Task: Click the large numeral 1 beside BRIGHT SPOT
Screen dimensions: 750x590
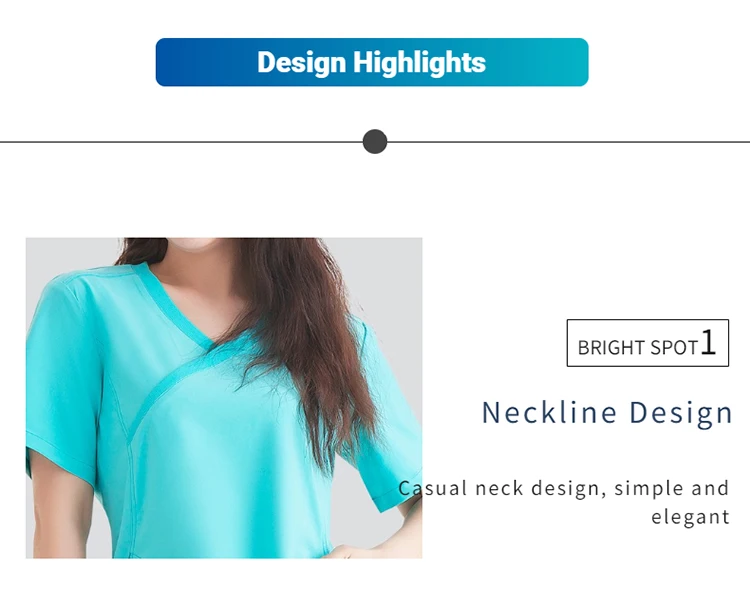Action: pos(708,342)
